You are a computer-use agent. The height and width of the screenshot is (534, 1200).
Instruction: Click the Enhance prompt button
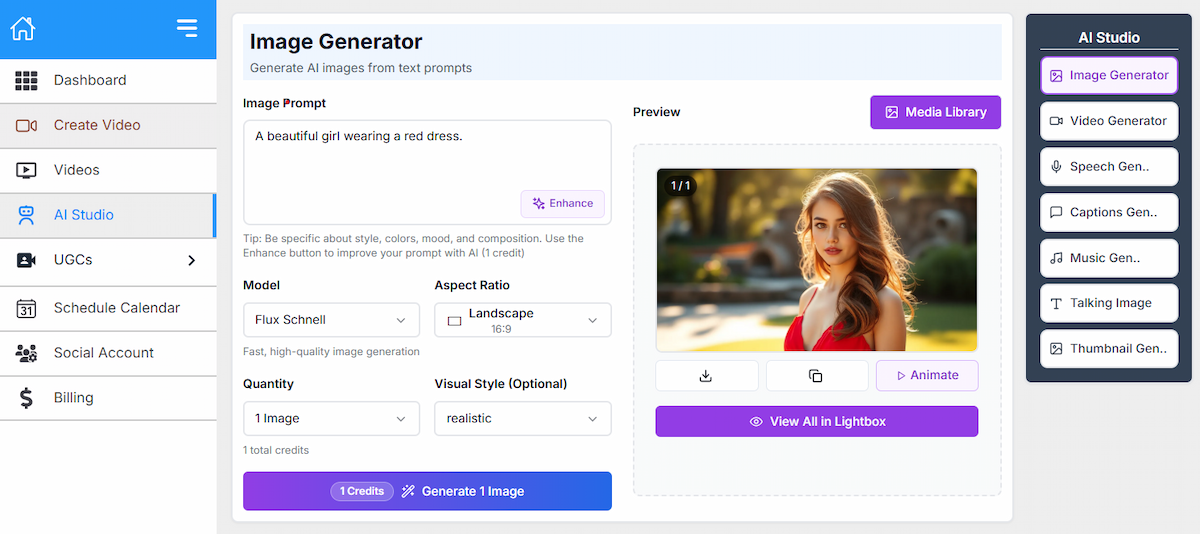(x=563, y=203)
